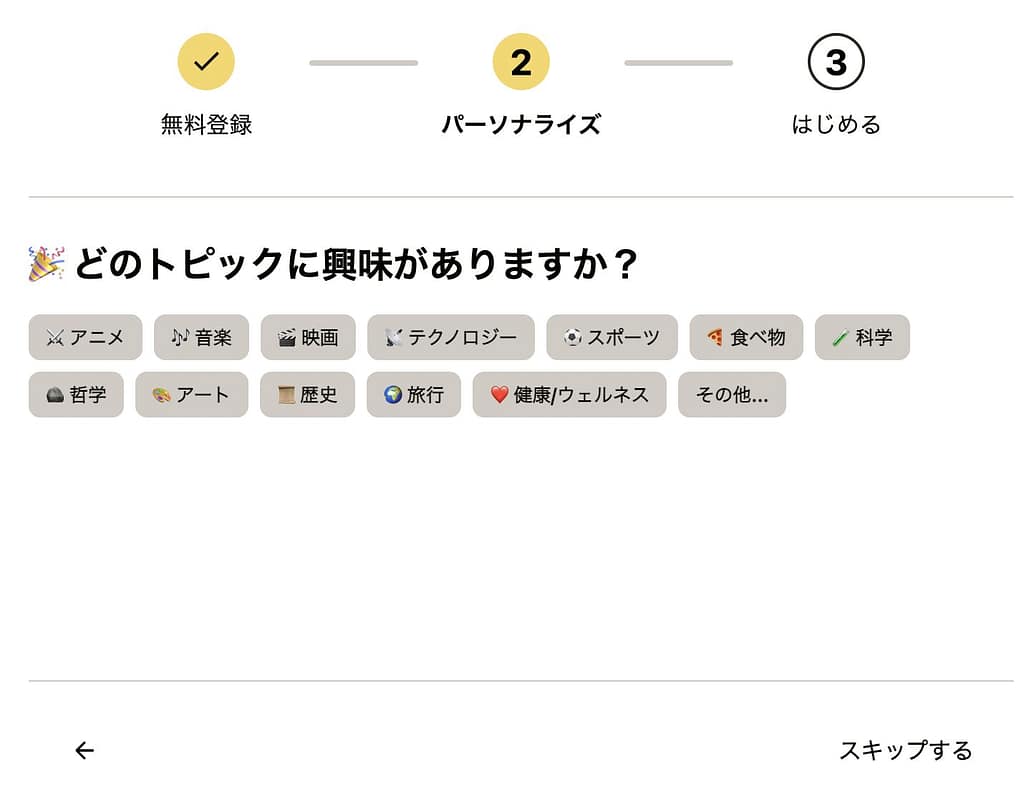Open the その他... option

click(732, 394)
